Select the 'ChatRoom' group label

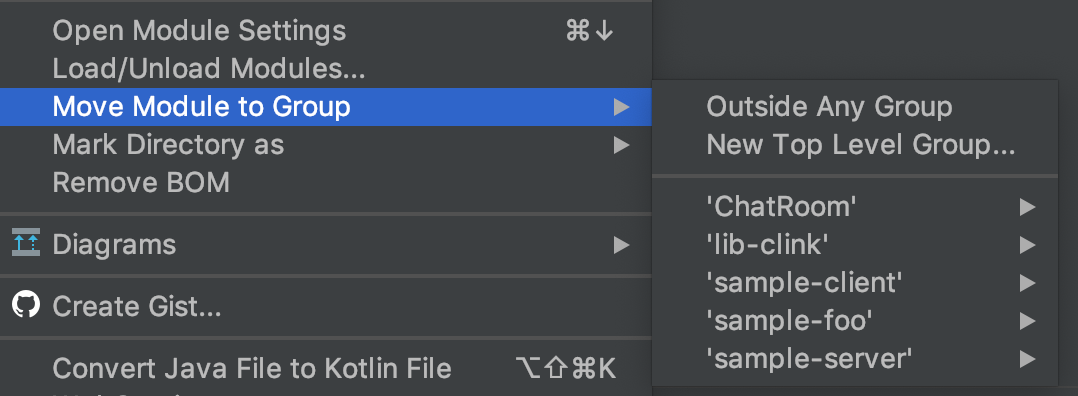[782, 206]
